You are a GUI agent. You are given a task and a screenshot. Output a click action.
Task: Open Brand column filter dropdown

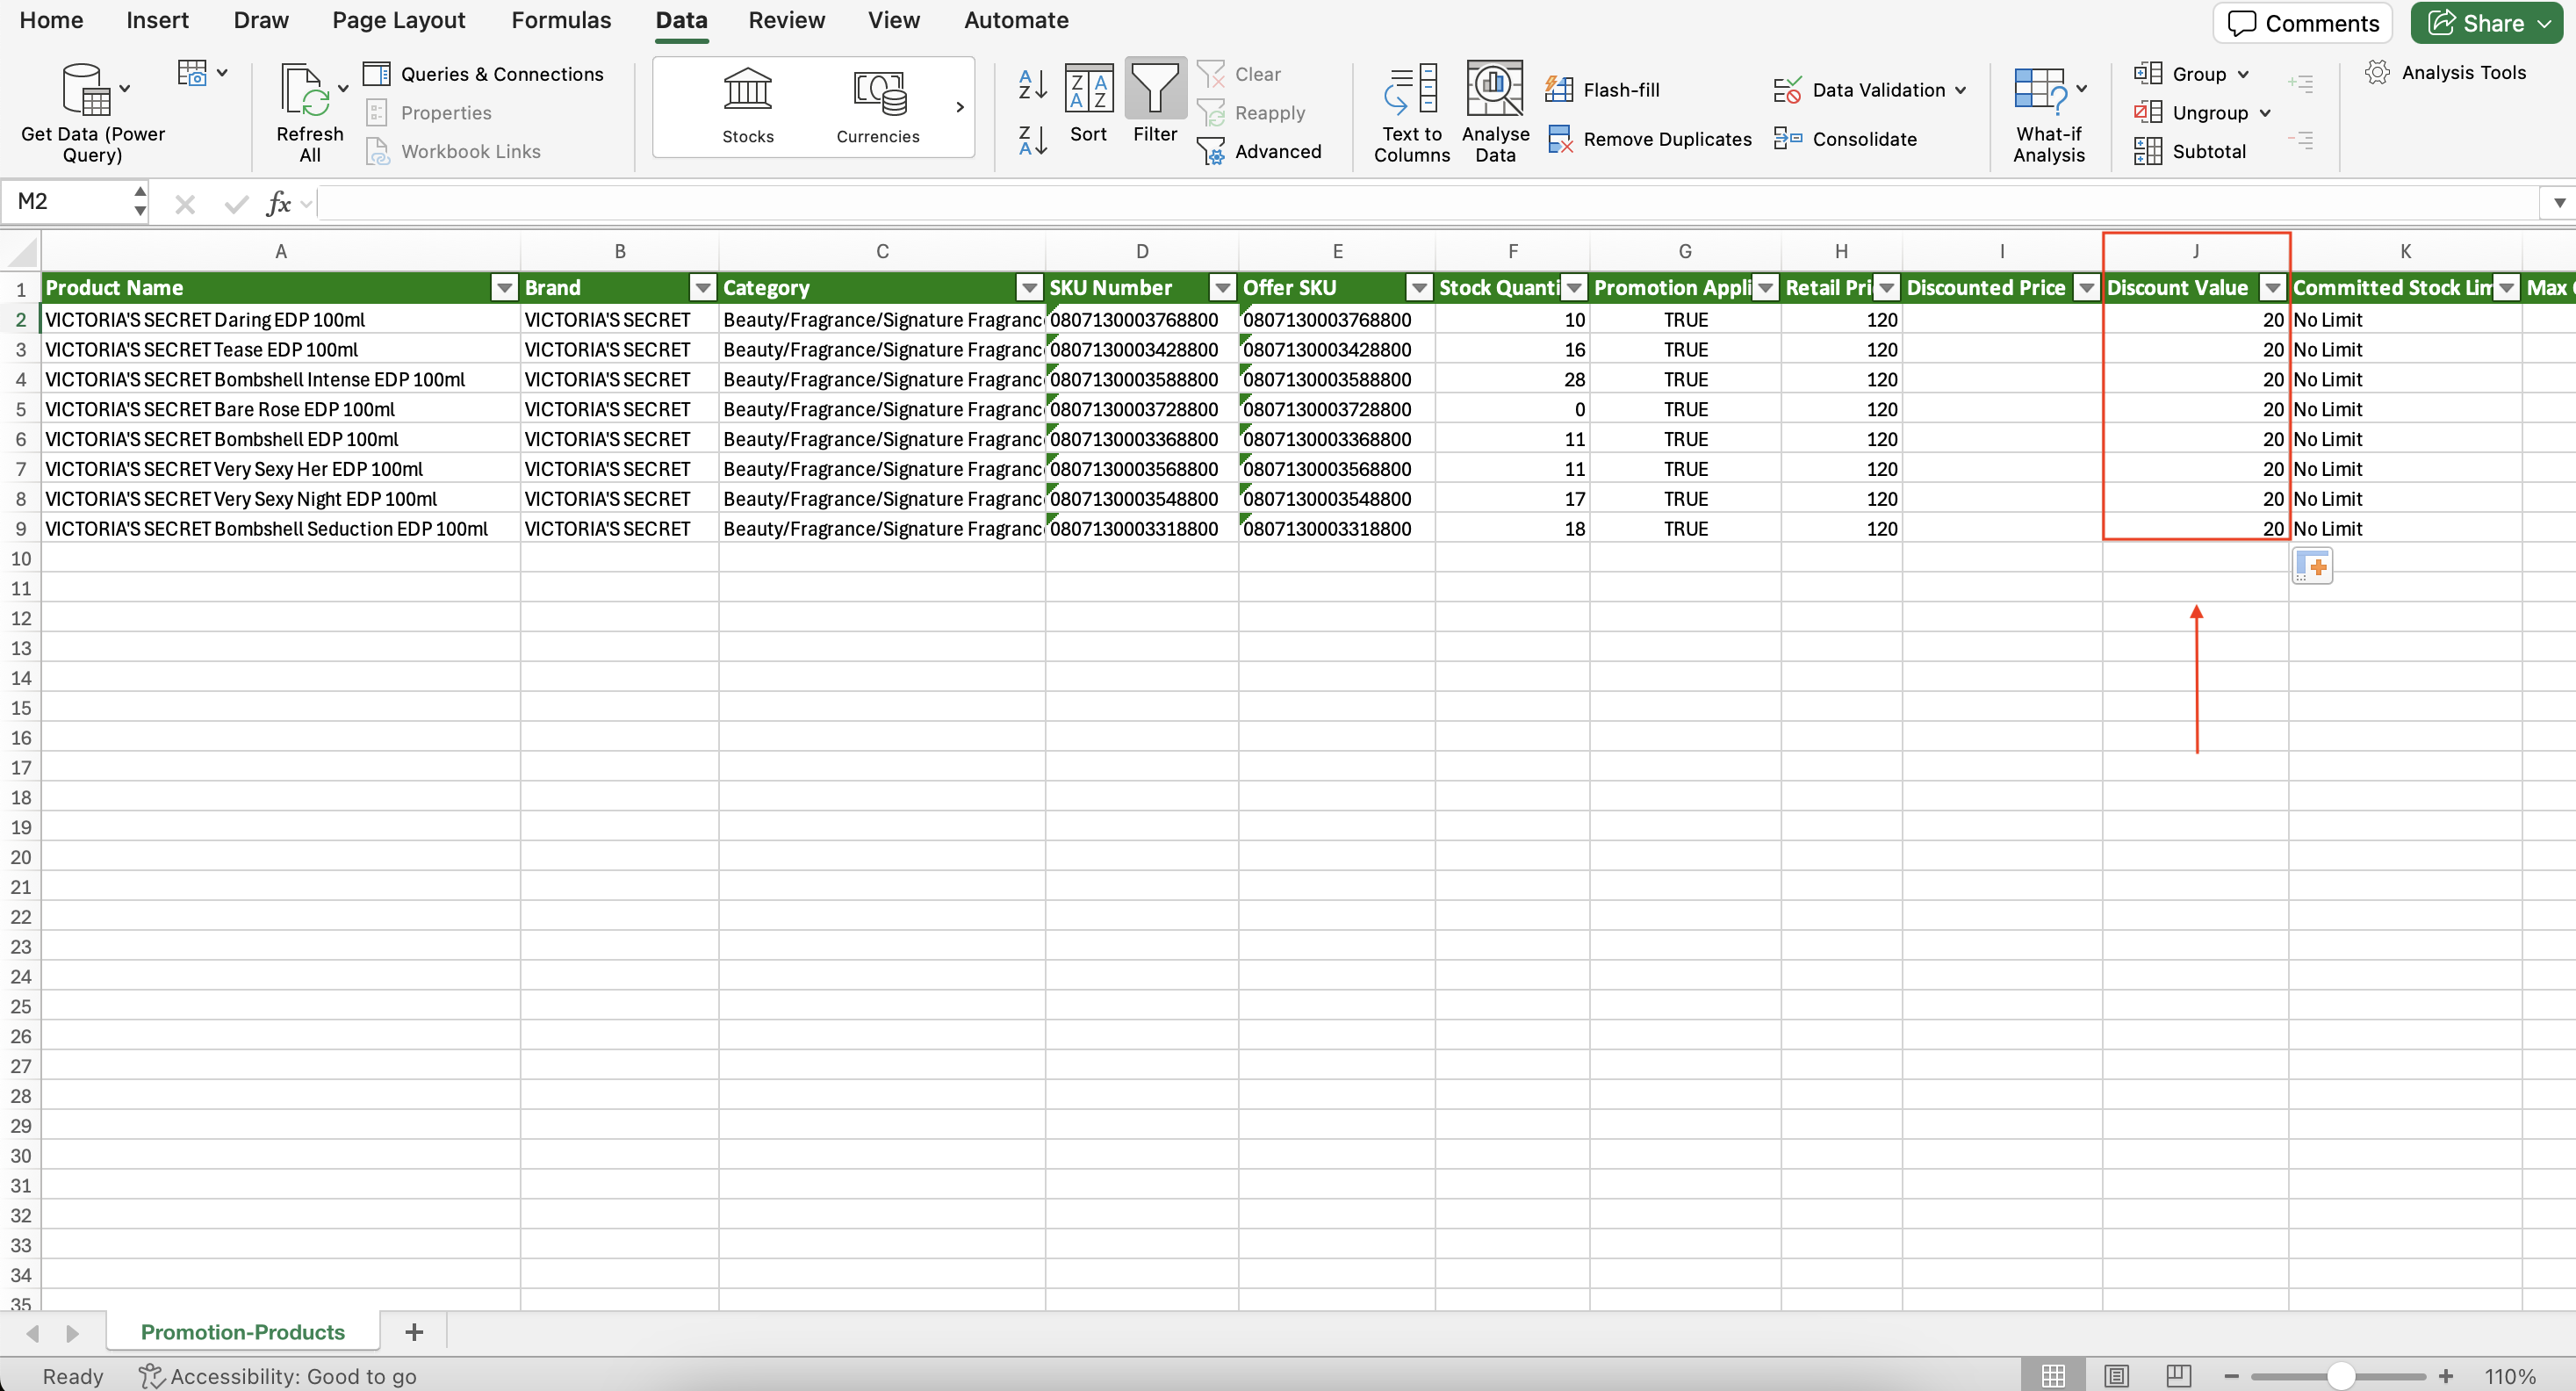703,288
